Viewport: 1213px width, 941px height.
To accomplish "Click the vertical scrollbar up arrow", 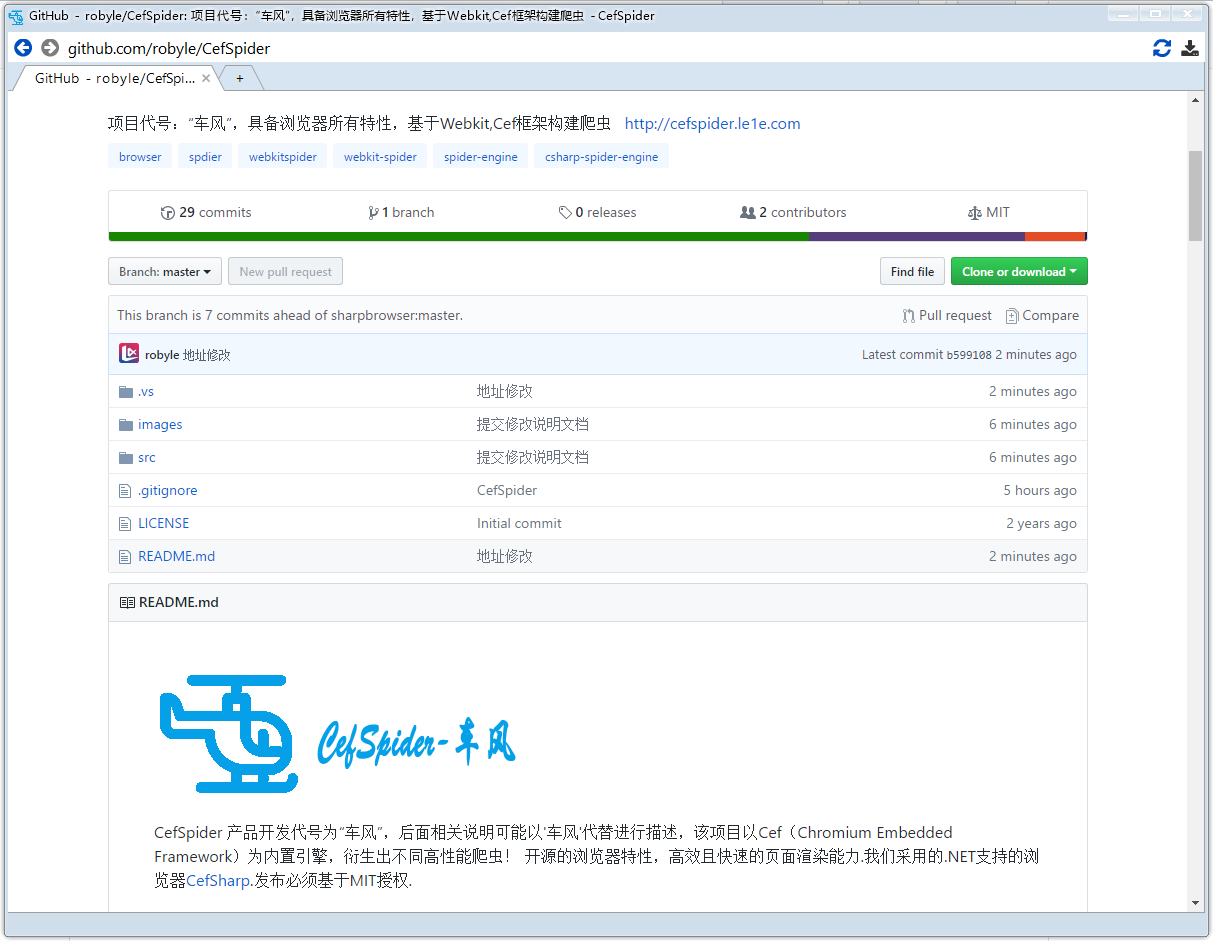I will pyautogui.click(x=1195, y=100).
